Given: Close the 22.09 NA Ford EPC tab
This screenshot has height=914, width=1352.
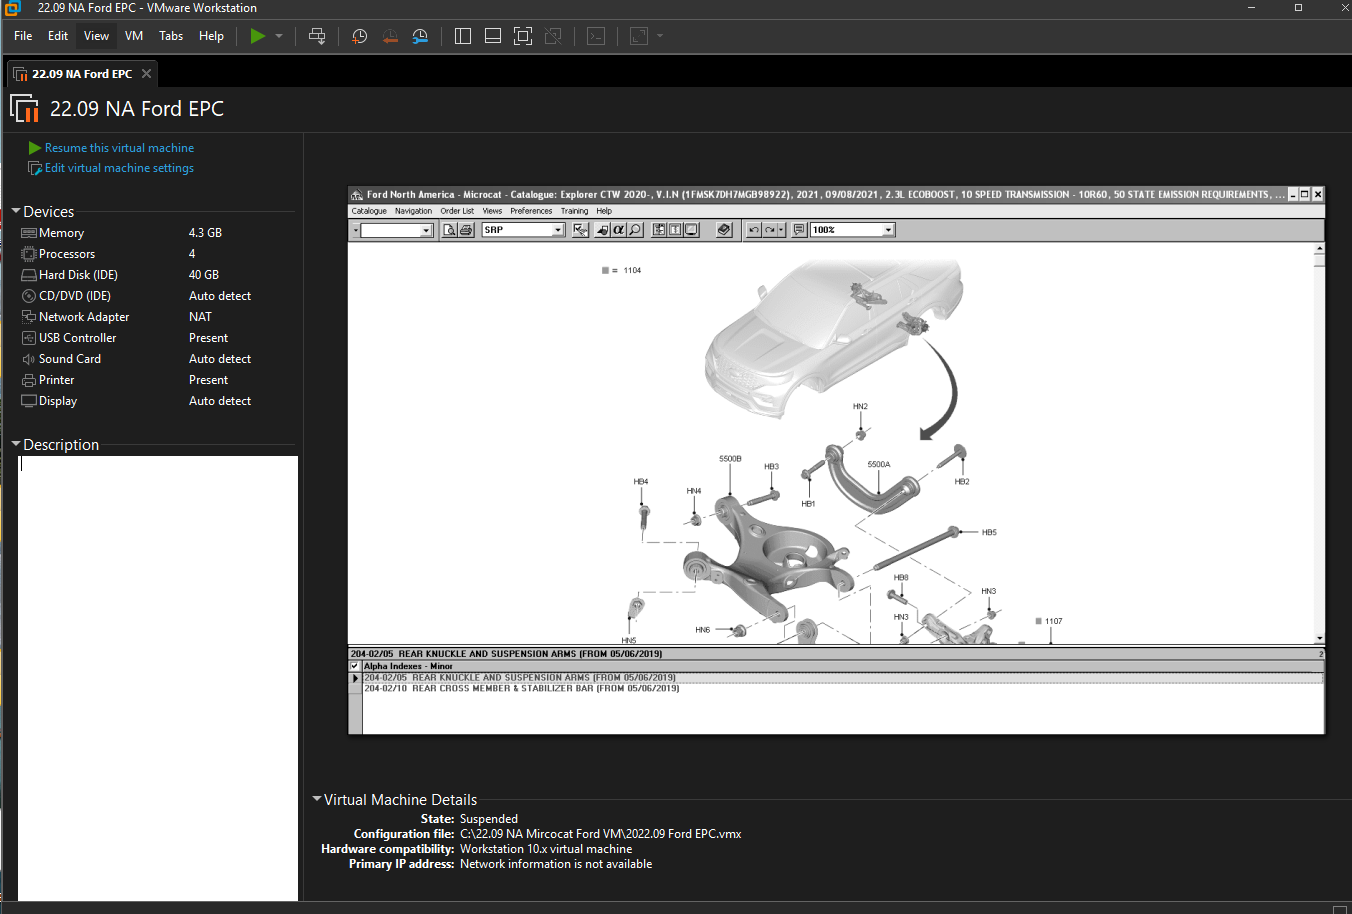Looking at the screenshot, I should (146, 74).
